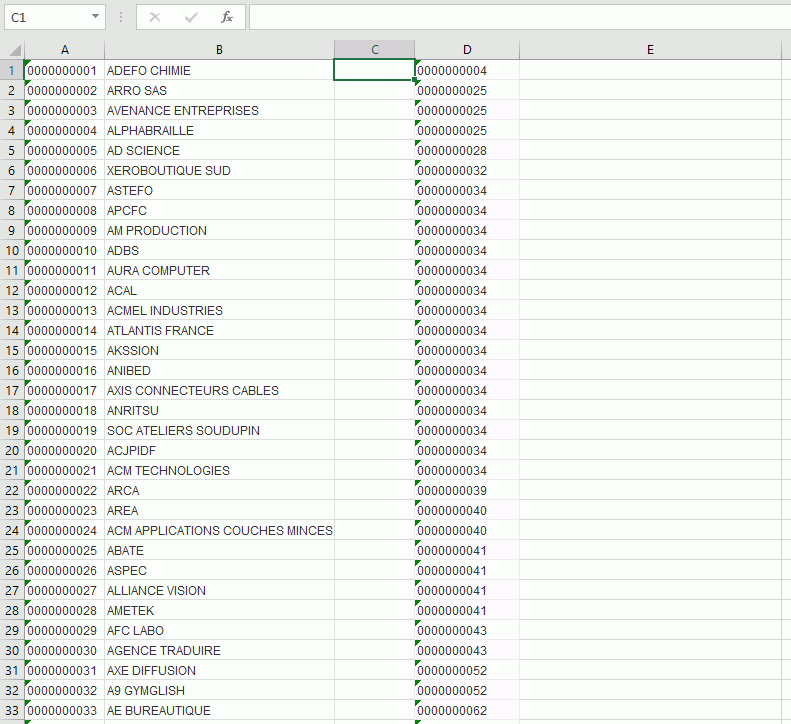Viewport: 791px width, 724px height.
Task: Select row 33 header
Action: [x=12, y=710]
